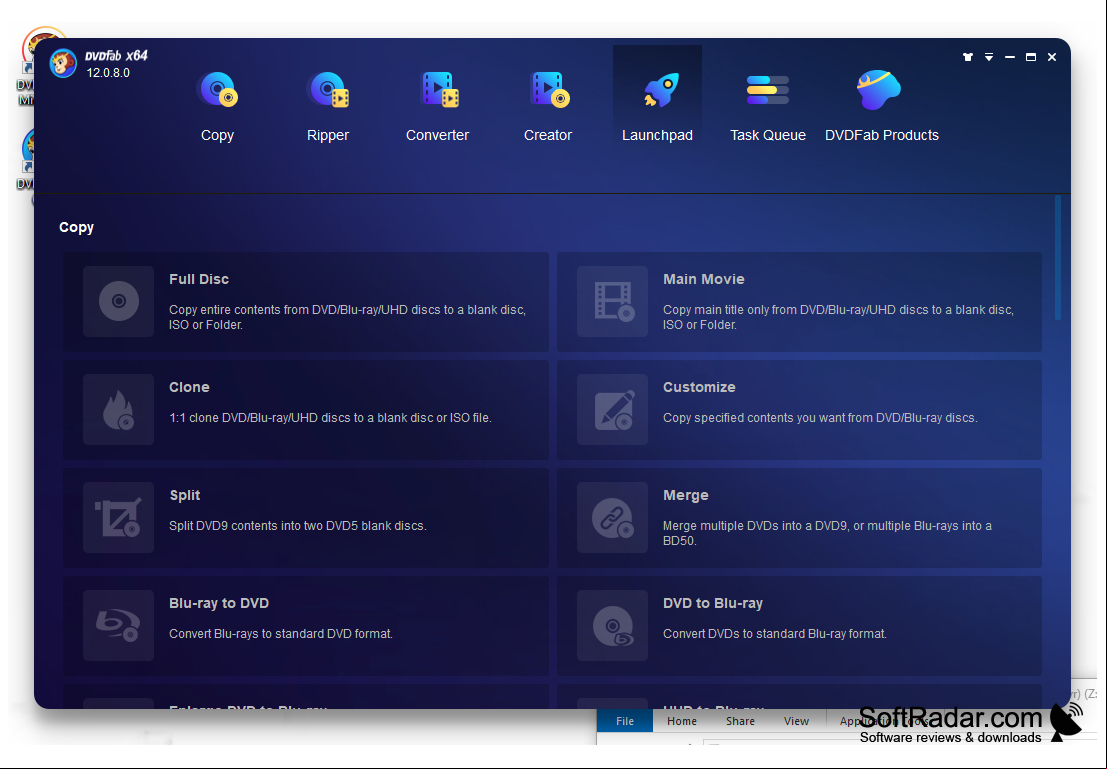
Task: Select the Customize copy mode
Action: click(x=799, y=410)
